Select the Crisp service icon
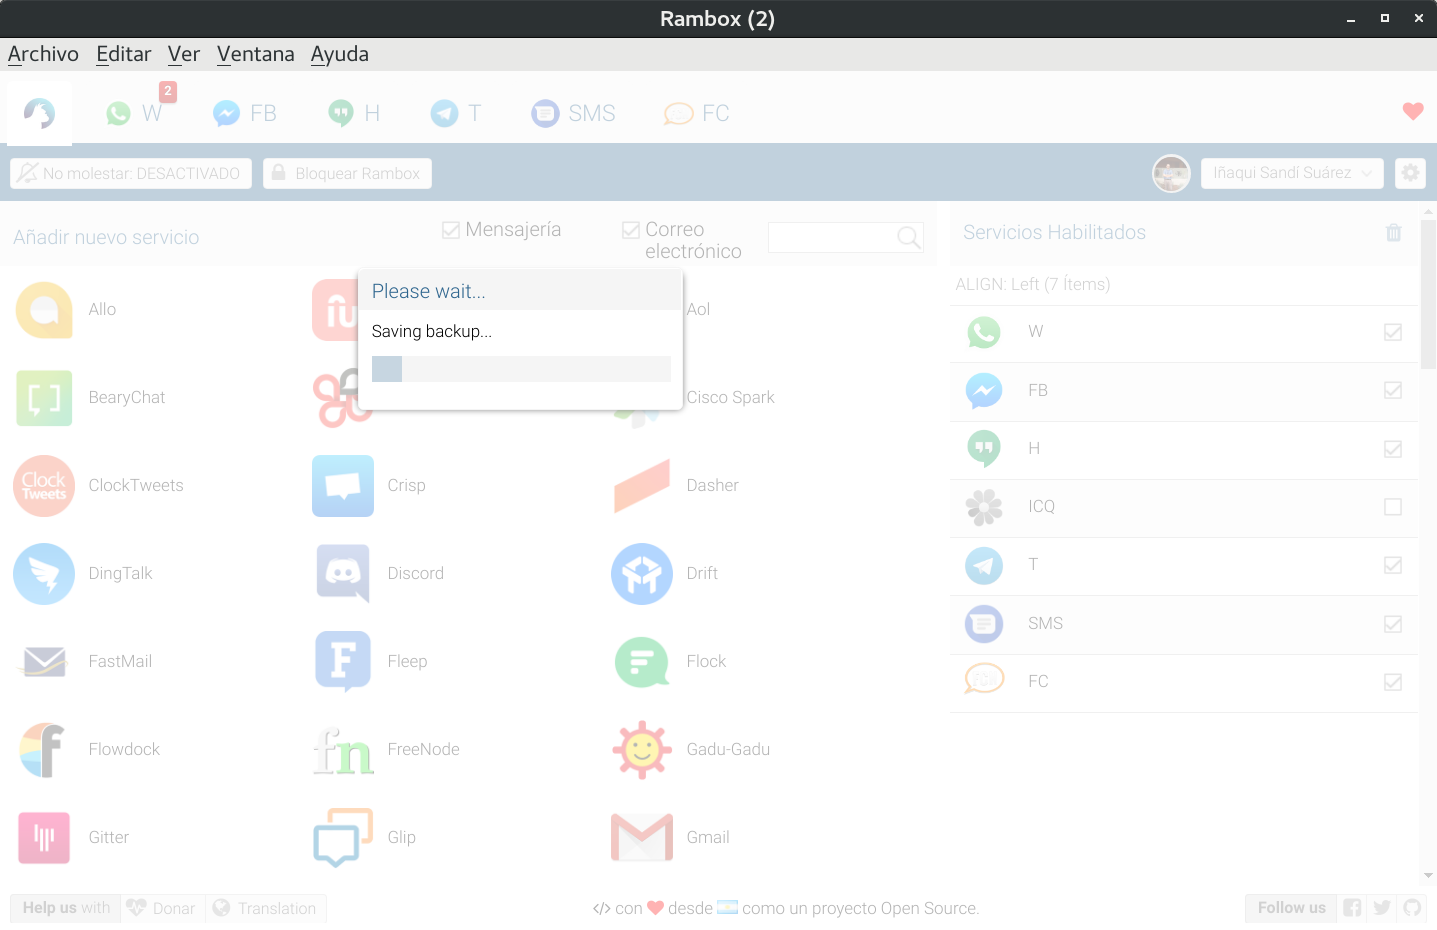The width and height of the screenshot is (1437, 930). click(343, 486)
